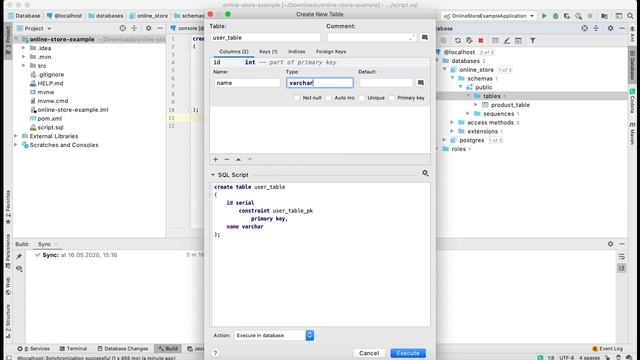Switch to Keys (1) tab
Viewport: 640px width, 360px height.
click(268, 51)
